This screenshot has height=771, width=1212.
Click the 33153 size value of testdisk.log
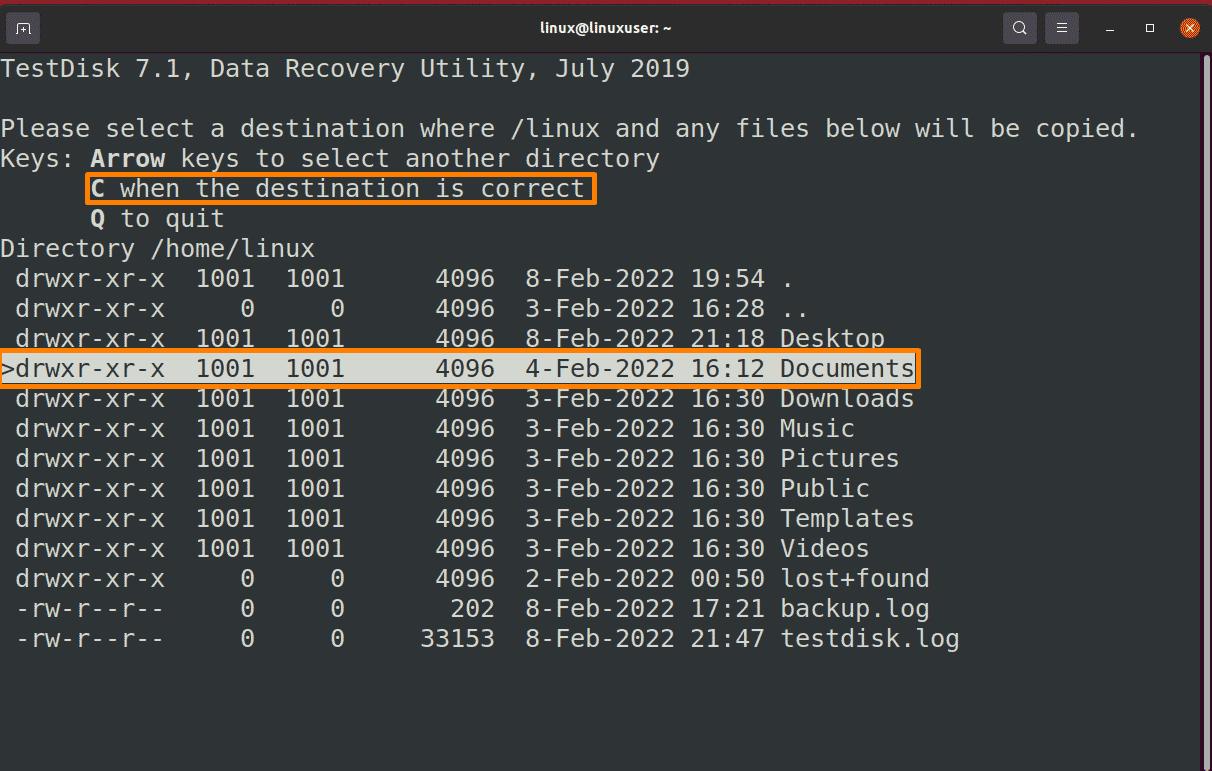457,639
